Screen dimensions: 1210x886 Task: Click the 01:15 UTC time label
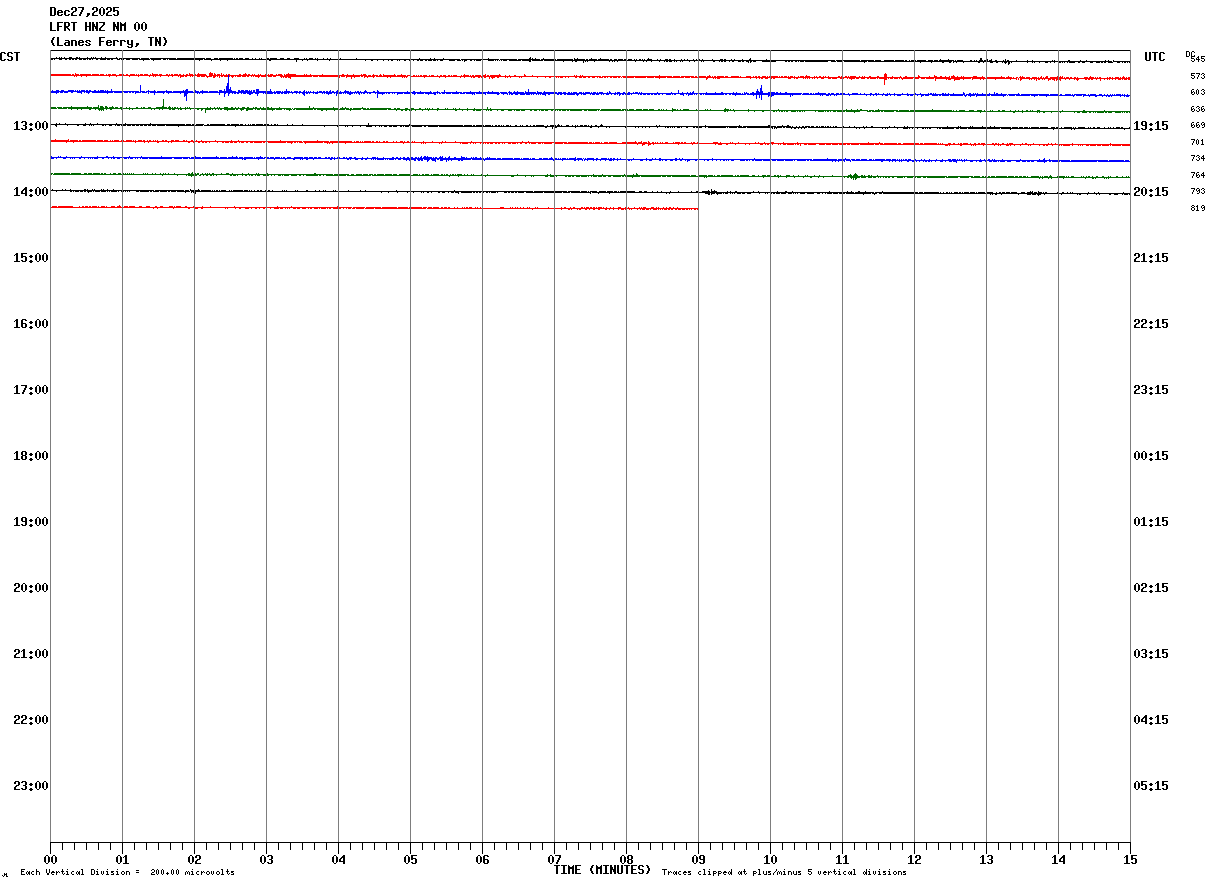click(1151, 522)
